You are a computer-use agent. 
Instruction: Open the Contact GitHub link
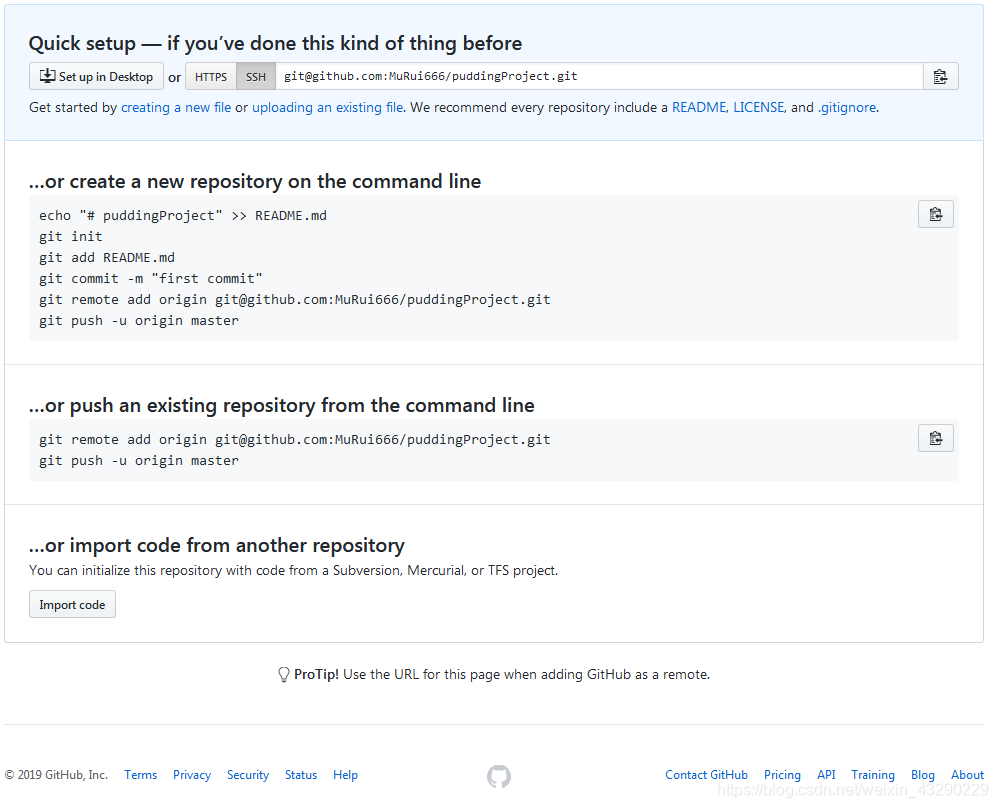pos(706,775)
